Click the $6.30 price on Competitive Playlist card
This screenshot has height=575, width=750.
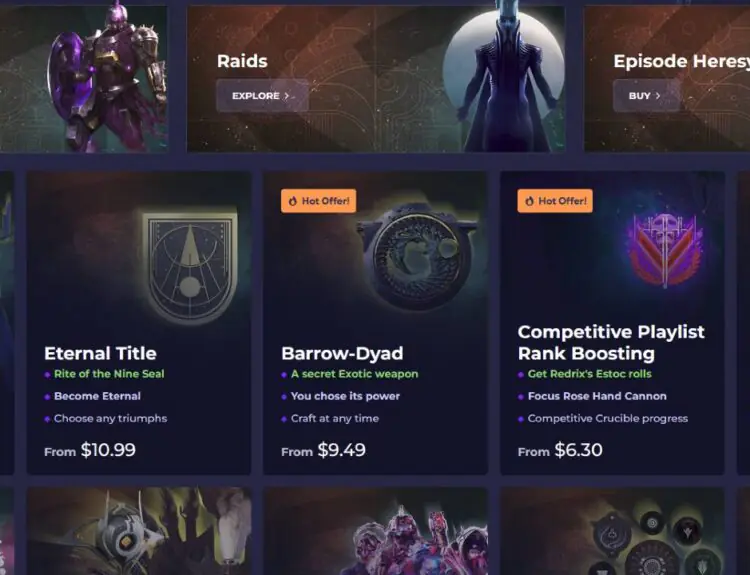578,450
